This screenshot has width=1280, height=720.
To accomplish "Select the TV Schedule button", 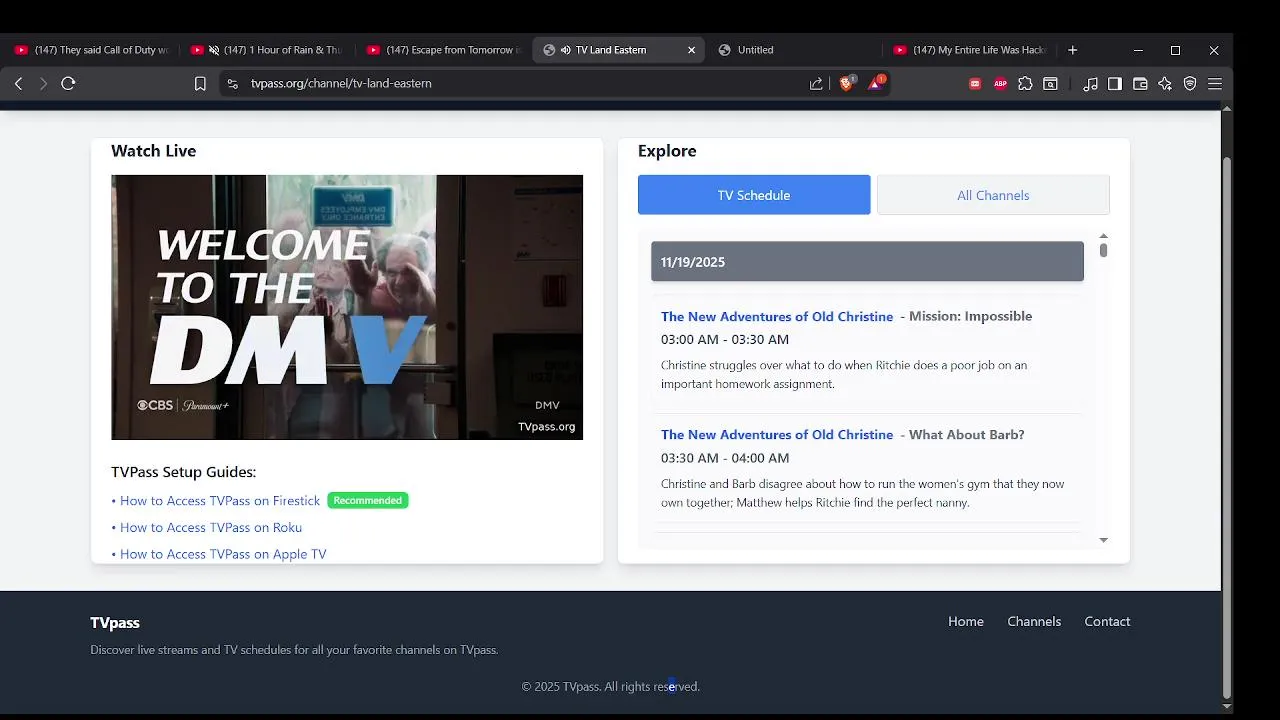I will coord(754,195).
